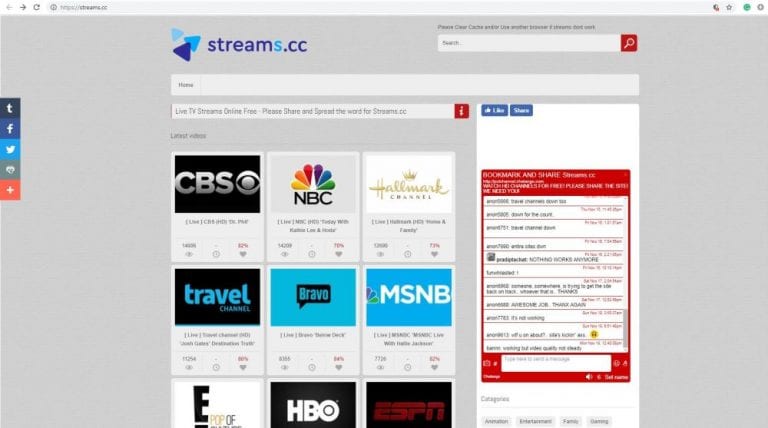This screenshot has height=428, width=768.
Task: Open the NBC live stream title link
Action: point(311,224)
